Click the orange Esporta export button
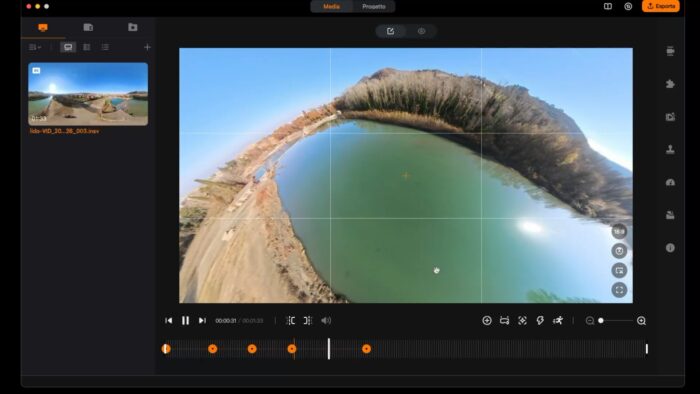The height and width of the screenshot is (394, 700). [x=660, y=6]
